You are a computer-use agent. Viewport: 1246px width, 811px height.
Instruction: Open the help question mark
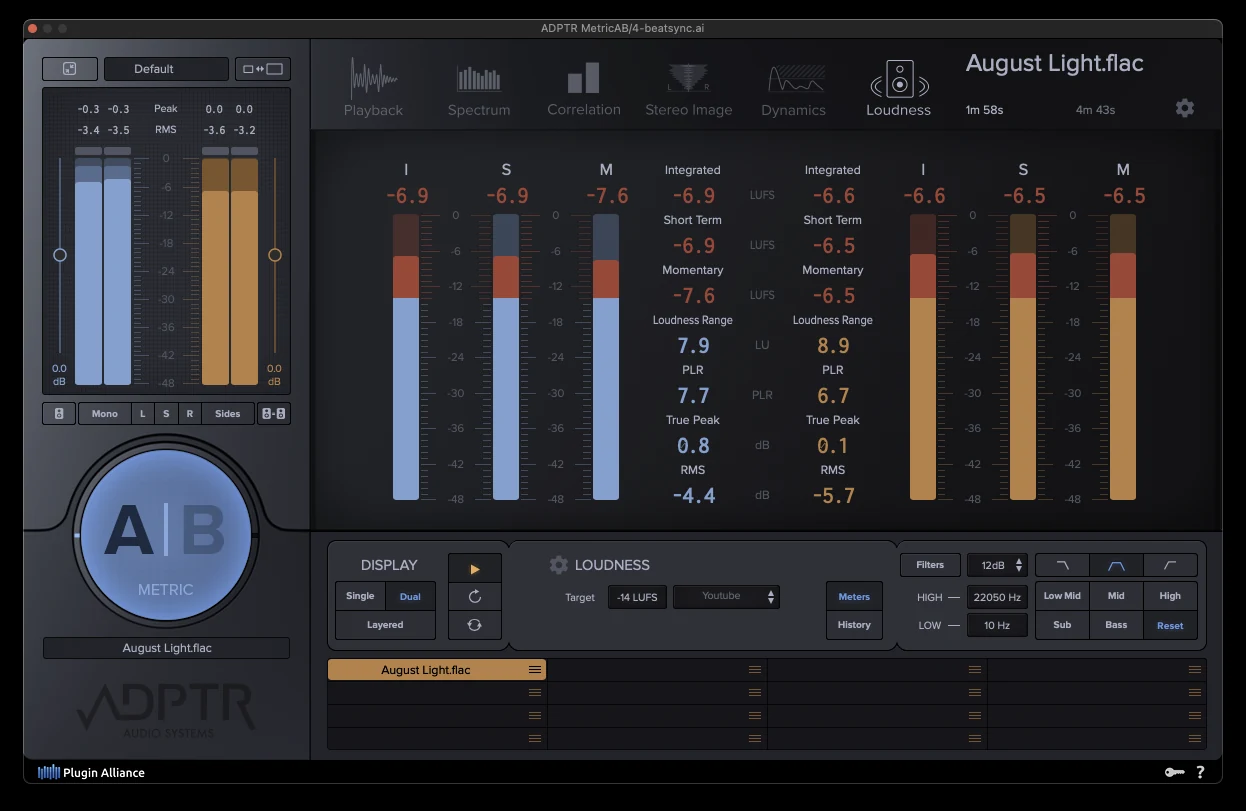coord(1201,772)
